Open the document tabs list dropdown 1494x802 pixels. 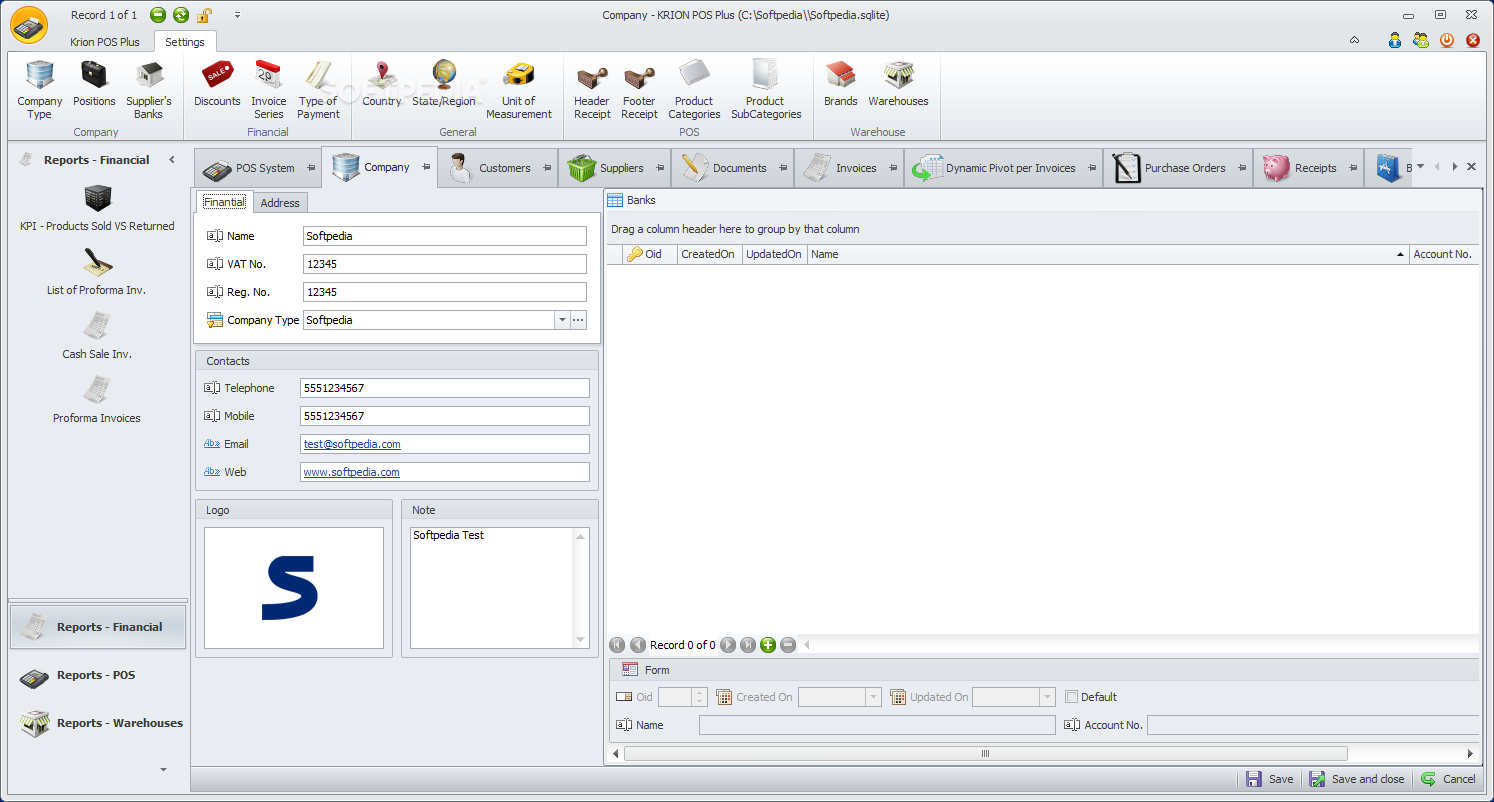coord(1420,167)
